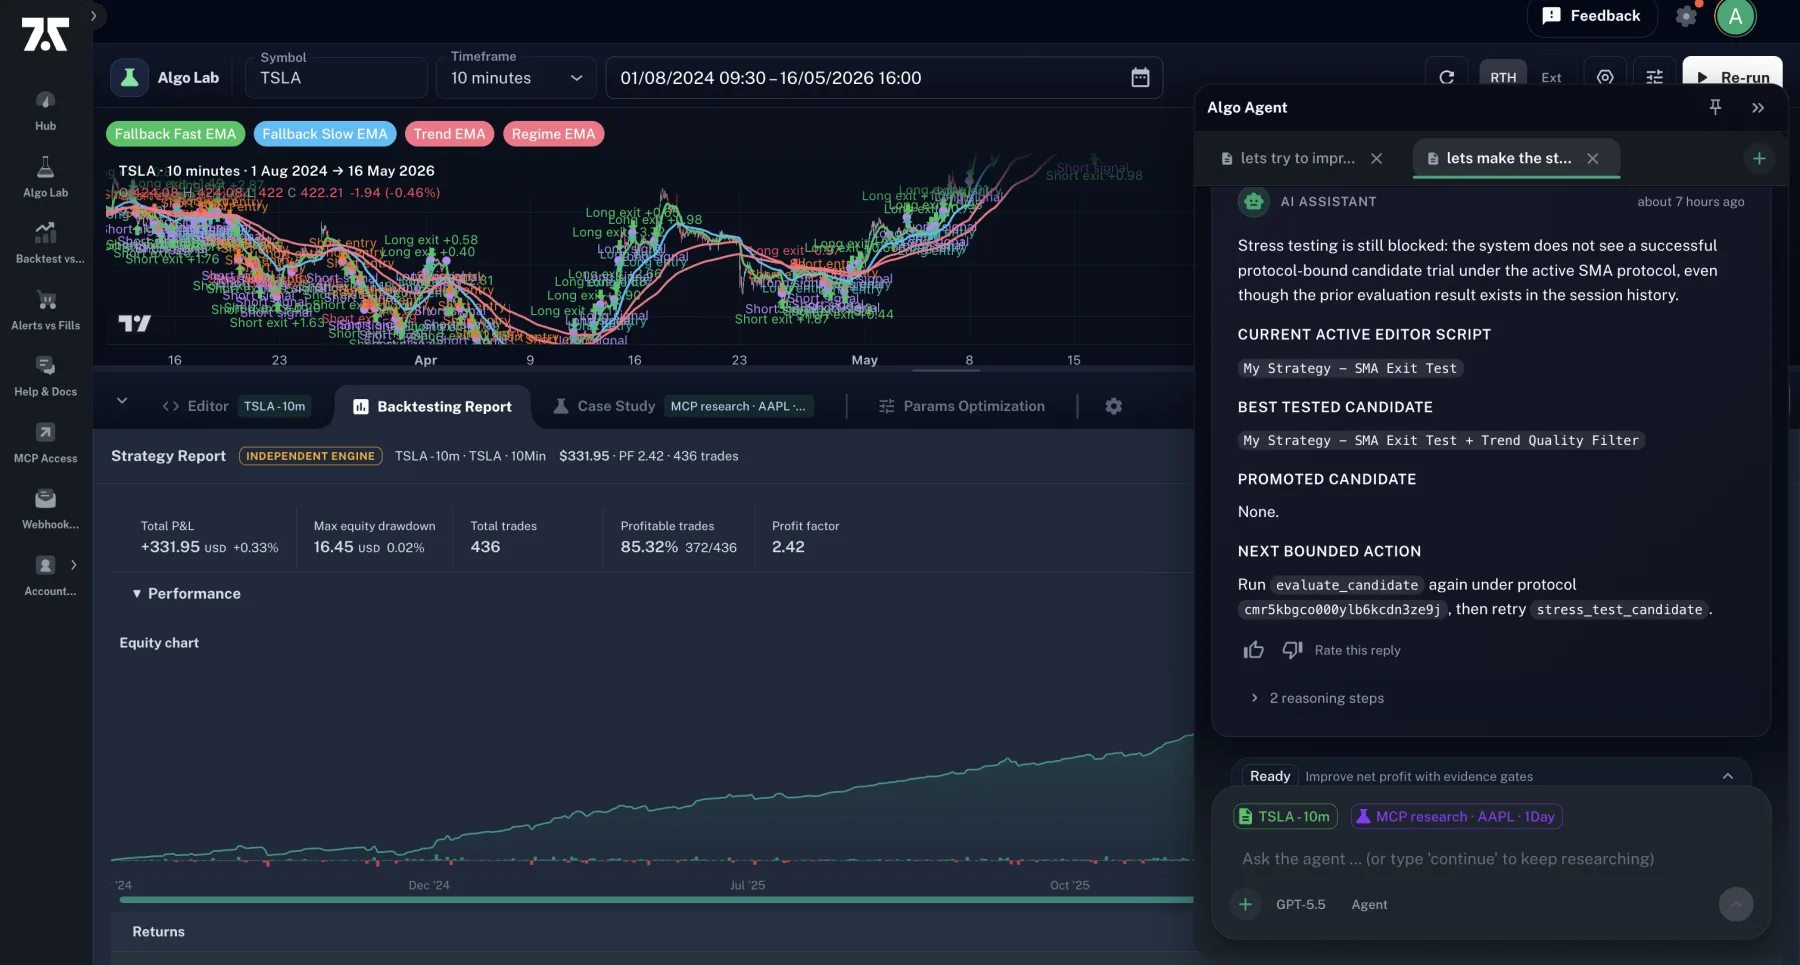
Task: Toggle Ext session mode
Action: tap(1551, 78)
